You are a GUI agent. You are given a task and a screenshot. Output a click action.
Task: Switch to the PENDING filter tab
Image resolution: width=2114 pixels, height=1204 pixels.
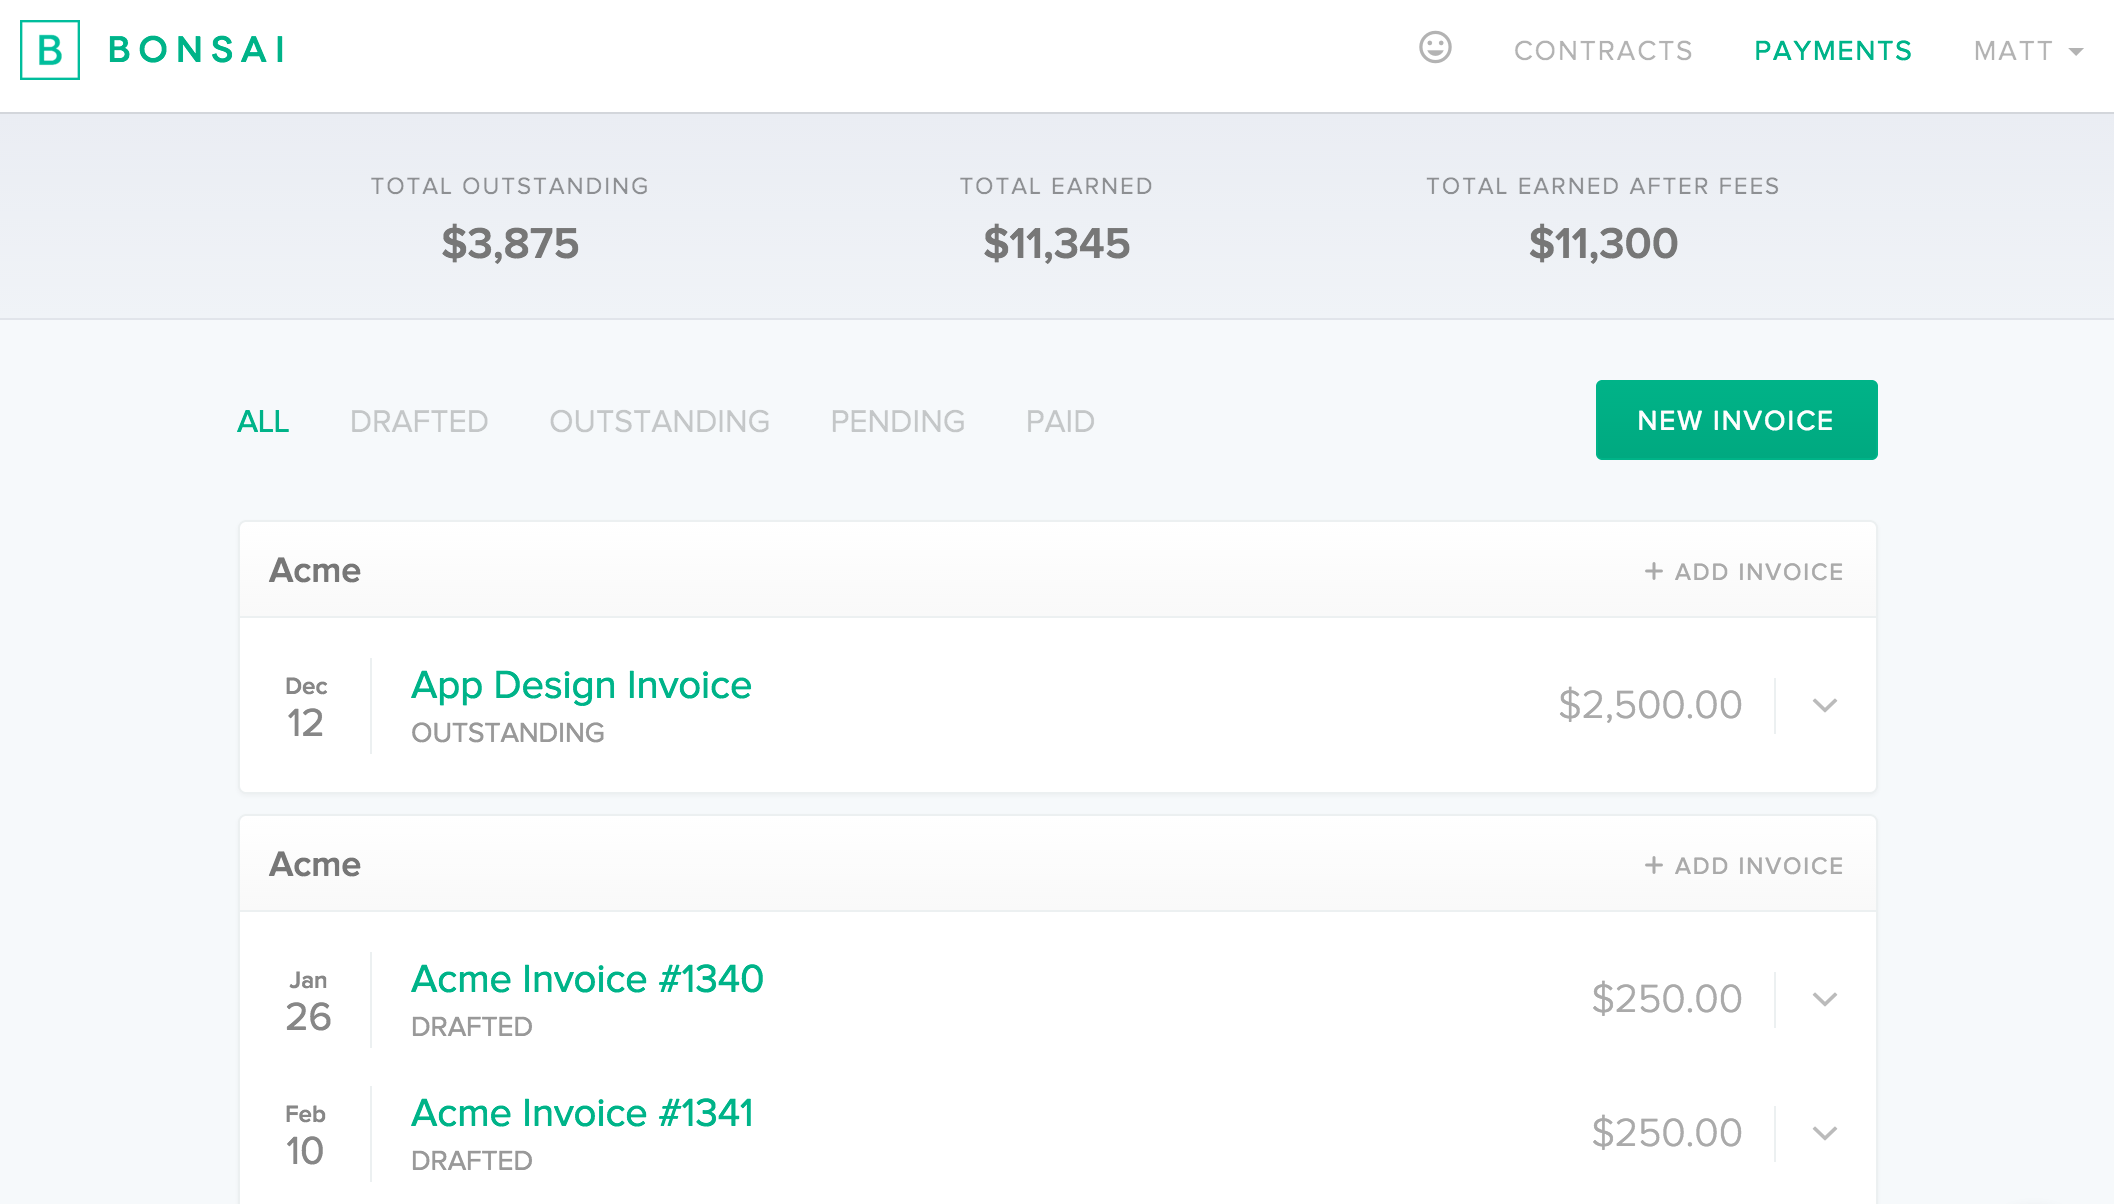coord(897,422)
